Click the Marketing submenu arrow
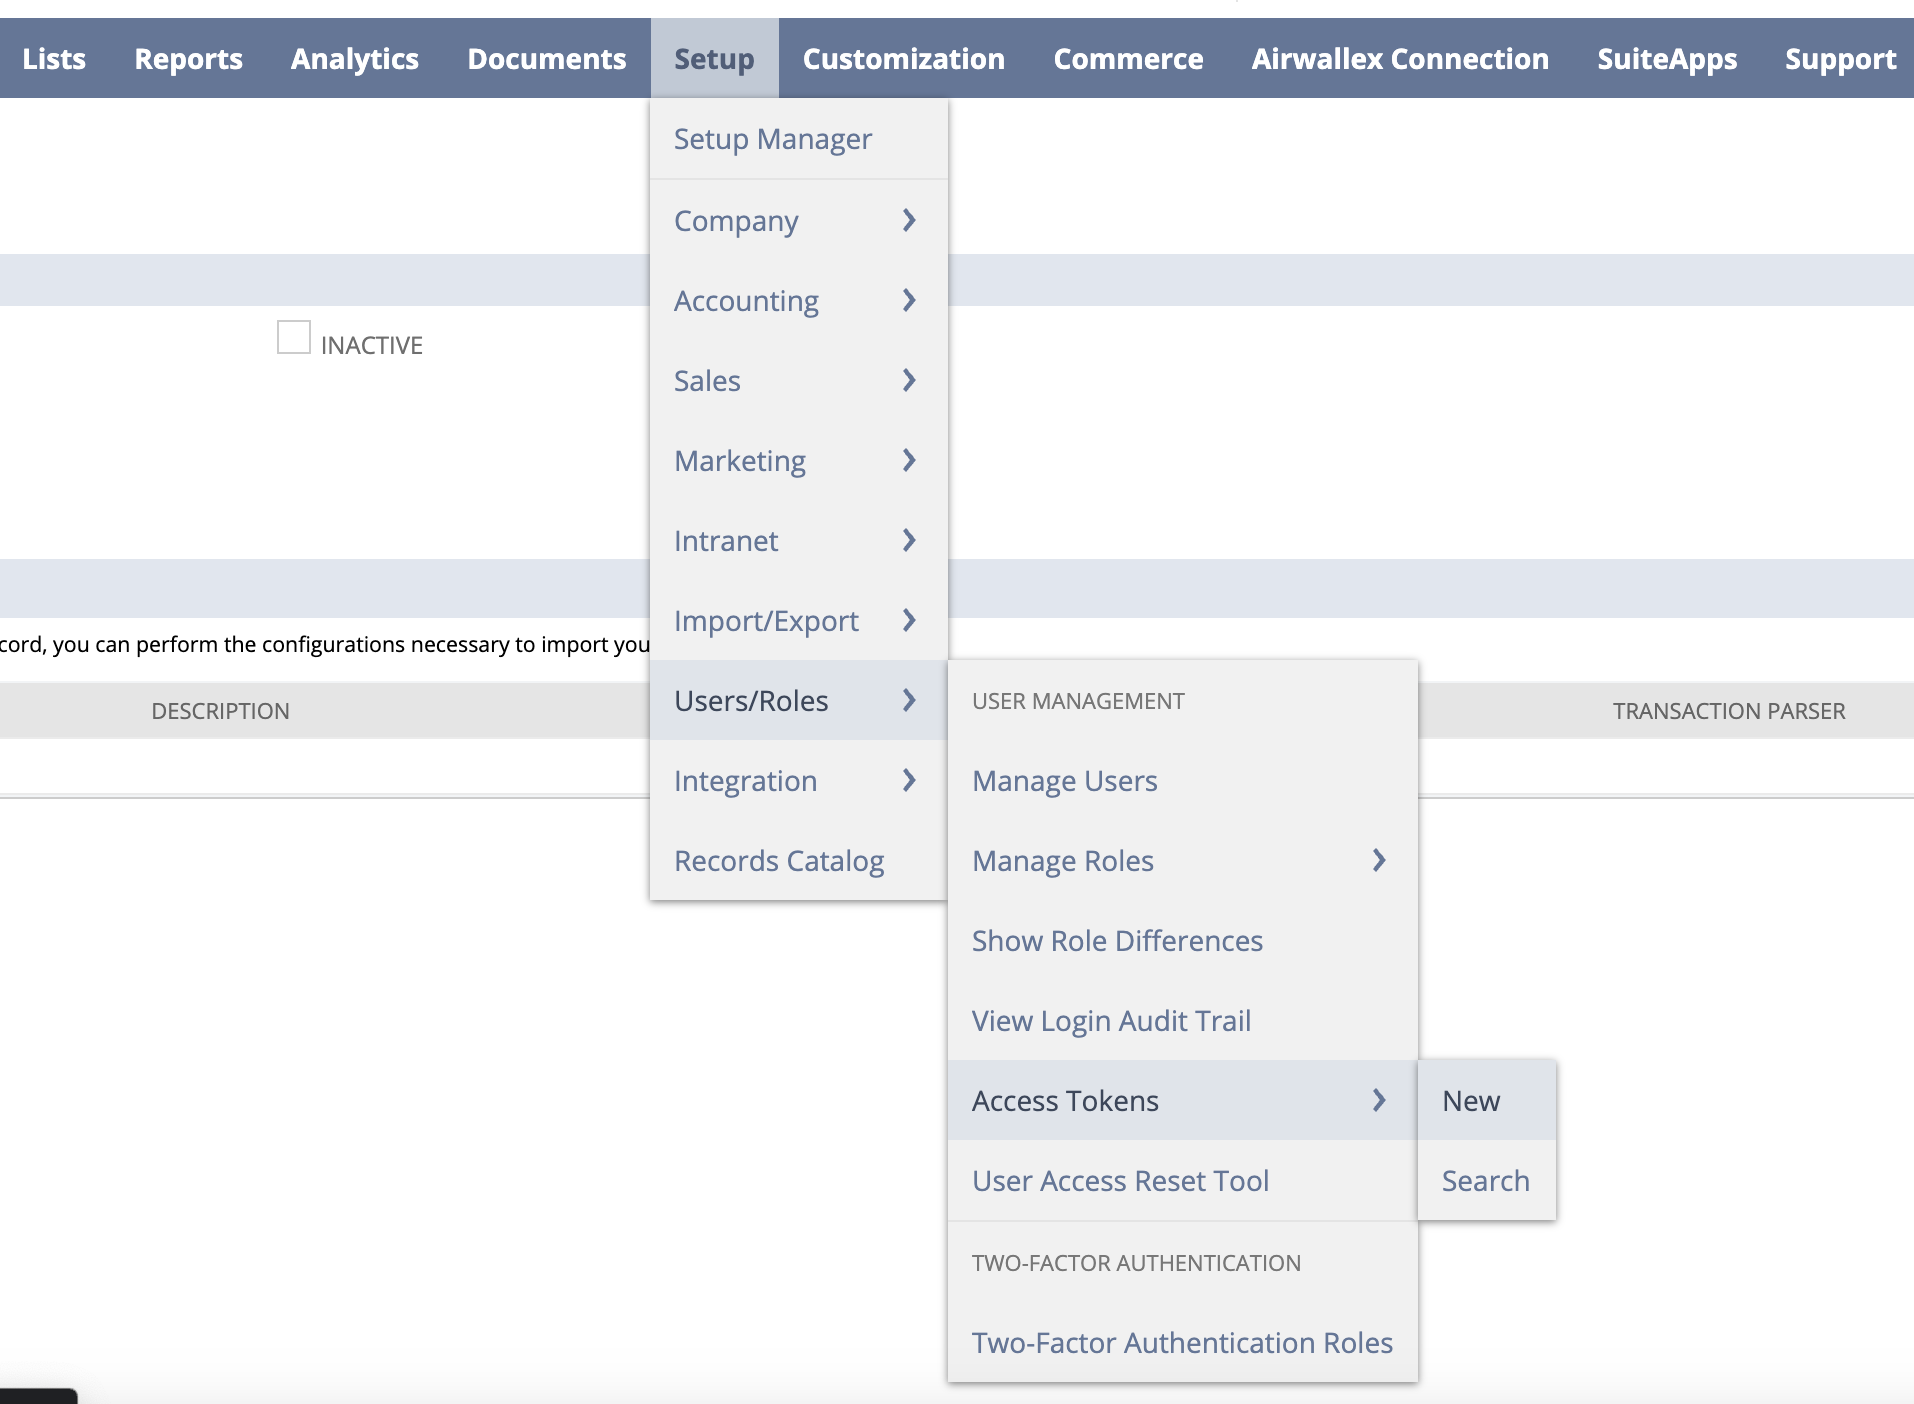This screenshot has width=1914, height=1404. (x=908, y=460)
